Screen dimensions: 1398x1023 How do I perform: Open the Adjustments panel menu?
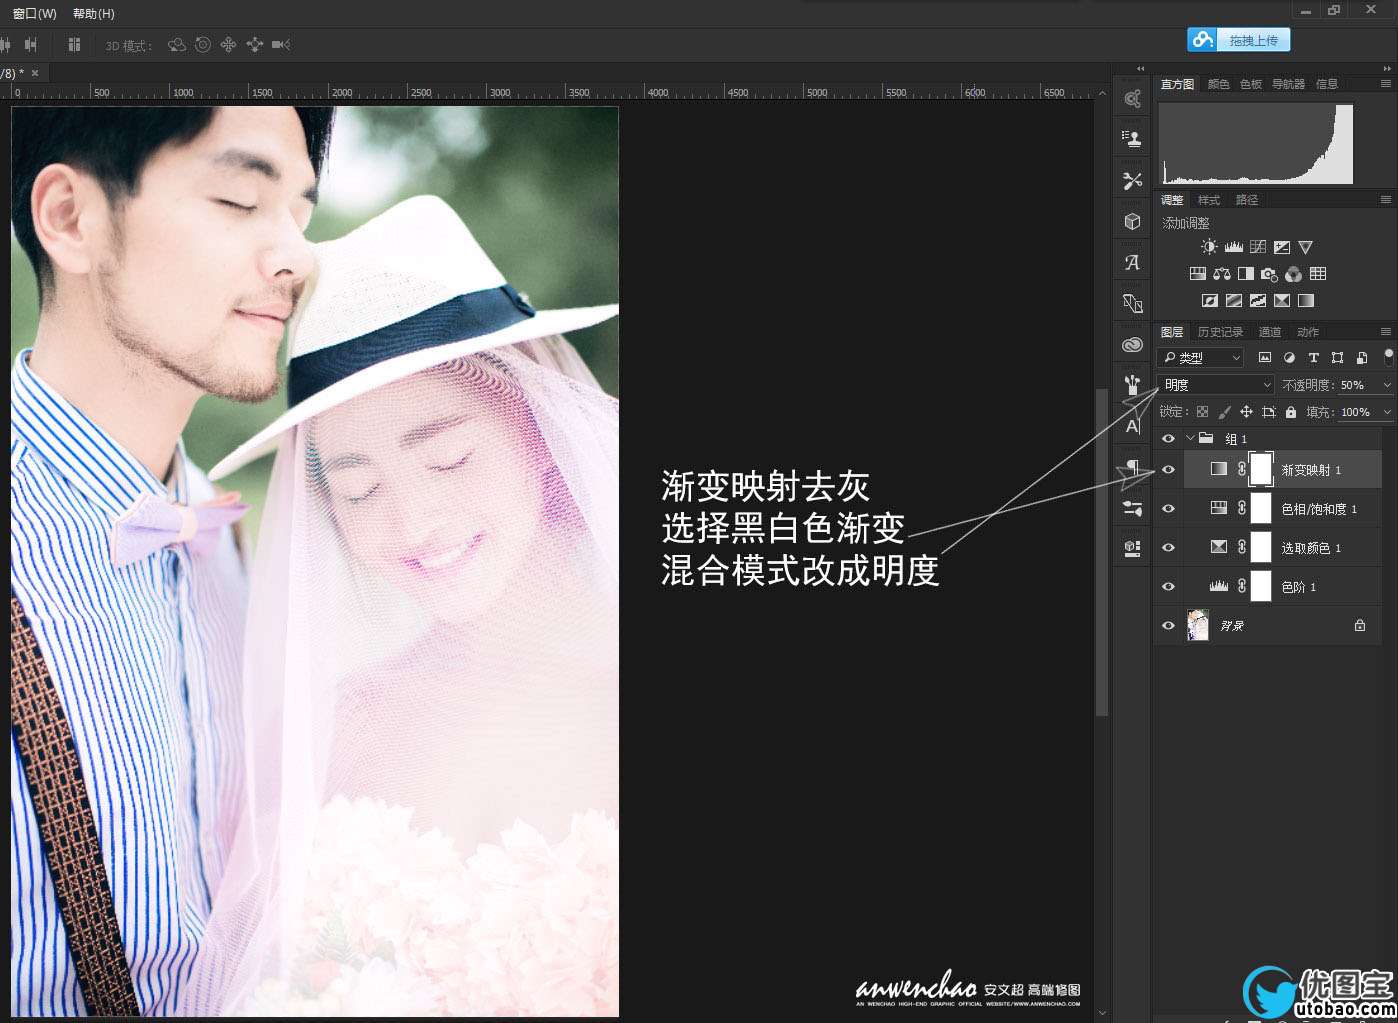coord(1385,200)
